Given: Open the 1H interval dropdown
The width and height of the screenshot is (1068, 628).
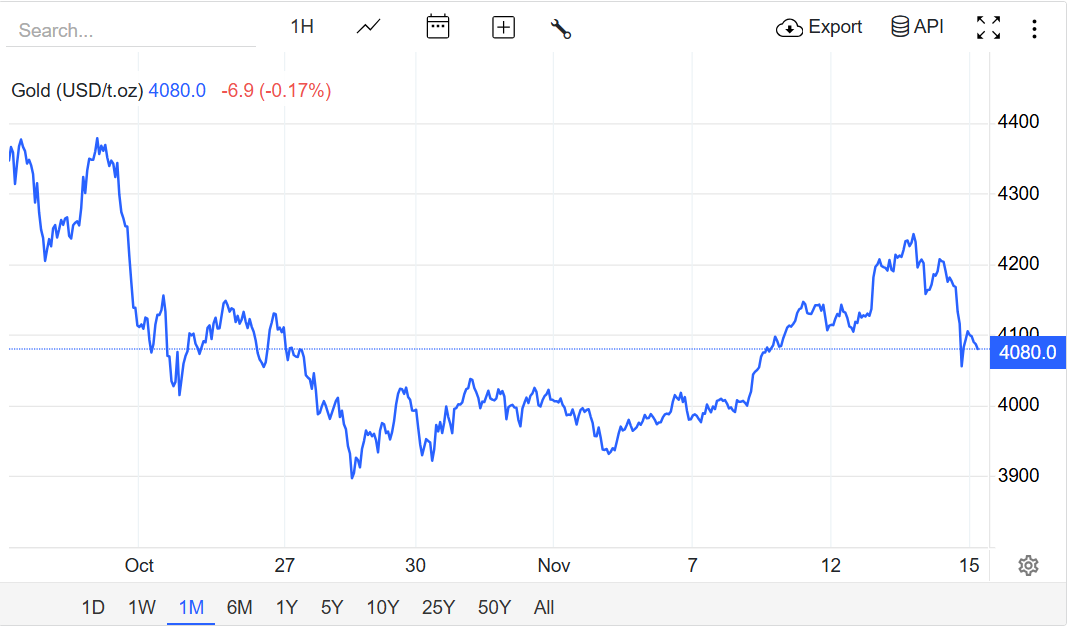Looking at the screenshot, I should point(302,27).
